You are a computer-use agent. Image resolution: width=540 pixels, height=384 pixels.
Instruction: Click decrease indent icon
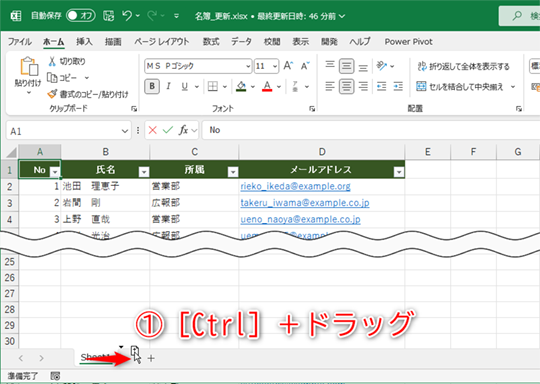click(x=382, y=86)
